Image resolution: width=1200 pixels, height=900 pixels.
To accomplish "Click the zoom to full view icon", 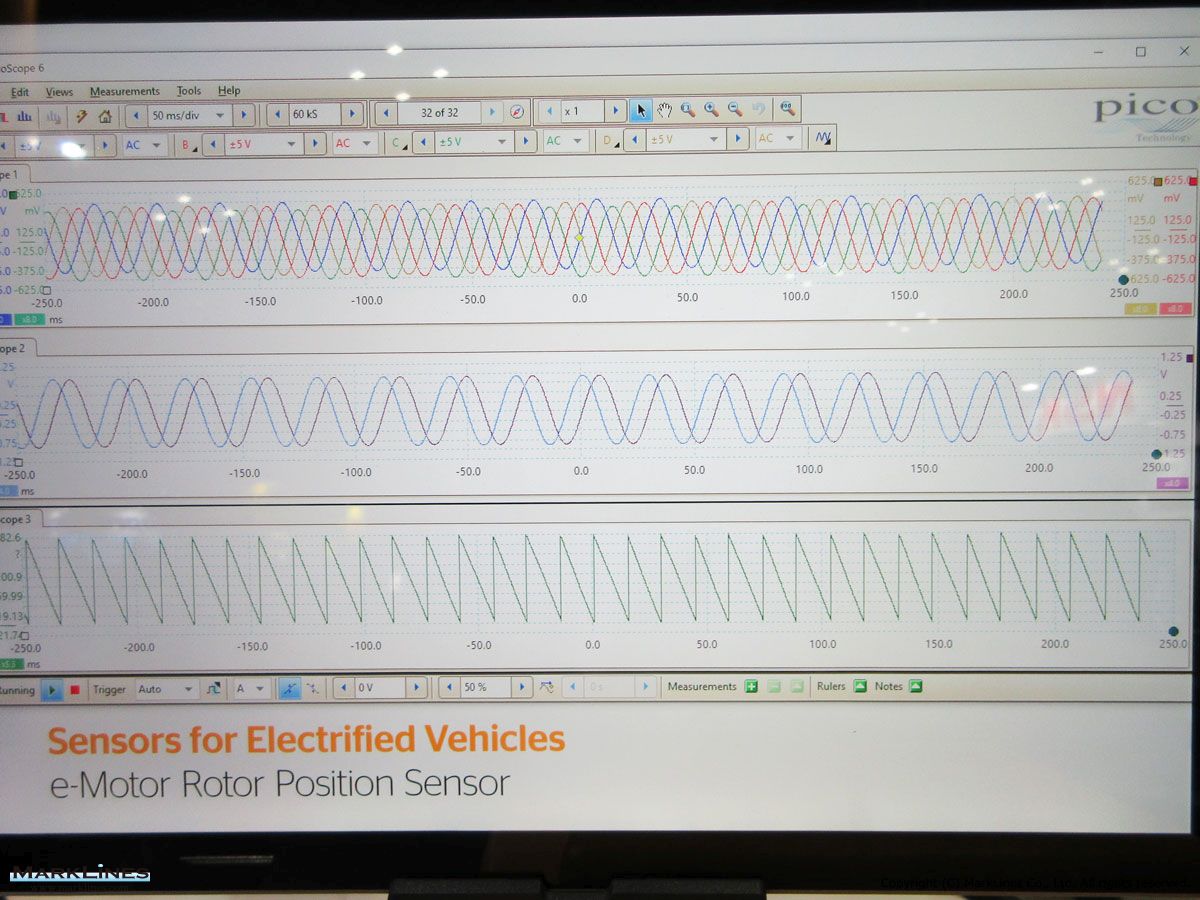I will pyautogui.click(x=788, y=107).
